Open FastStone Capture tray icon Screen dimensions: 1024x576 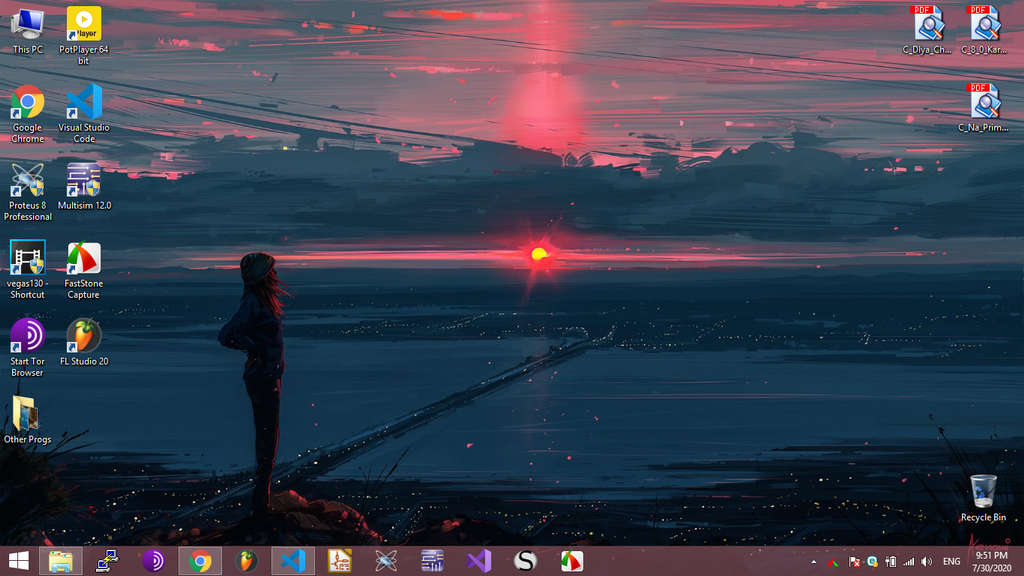[x=833, y=562]
